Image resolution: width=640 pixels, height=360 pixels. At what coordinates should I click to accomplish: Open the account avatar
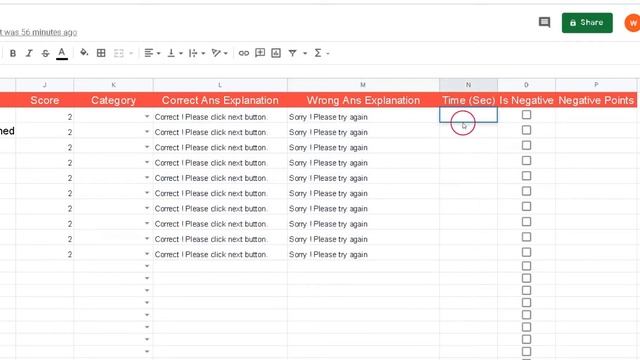pyautogui.click(x=632, y=23)
